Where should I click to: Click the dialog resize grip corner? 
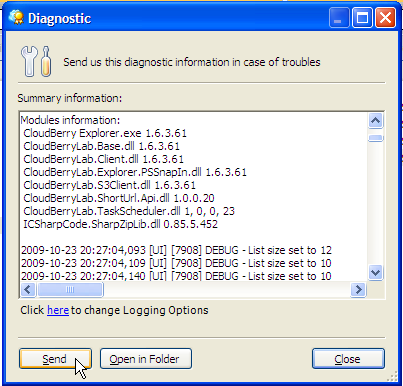pyautogui.click(x=392, y=376)
